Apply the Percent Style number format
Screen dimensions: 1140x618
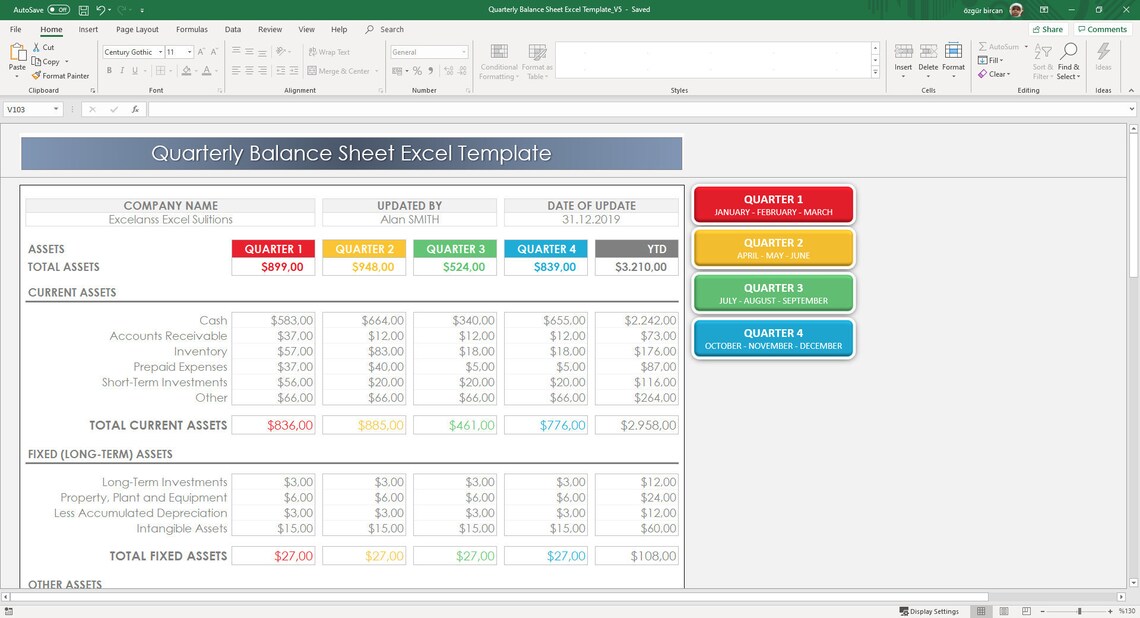pos(417,70)
